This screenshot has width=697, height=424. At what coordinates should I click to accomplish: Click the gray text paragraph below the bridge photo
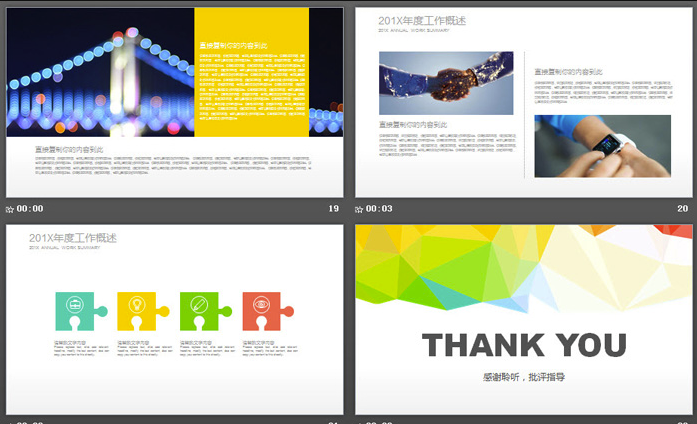170,165
